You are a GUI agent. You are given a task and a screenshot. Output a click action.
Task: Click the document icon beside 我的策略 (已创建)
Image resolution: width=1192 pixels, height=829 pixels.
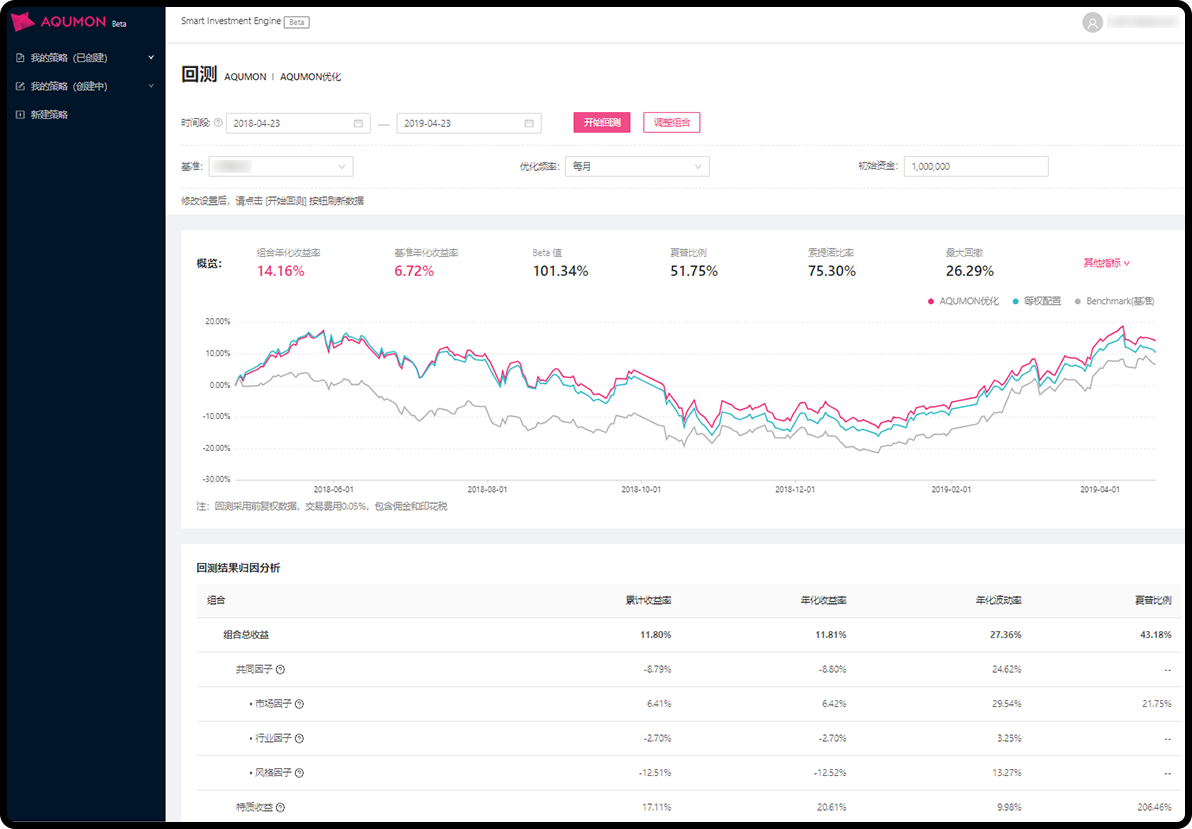(21, 58)
